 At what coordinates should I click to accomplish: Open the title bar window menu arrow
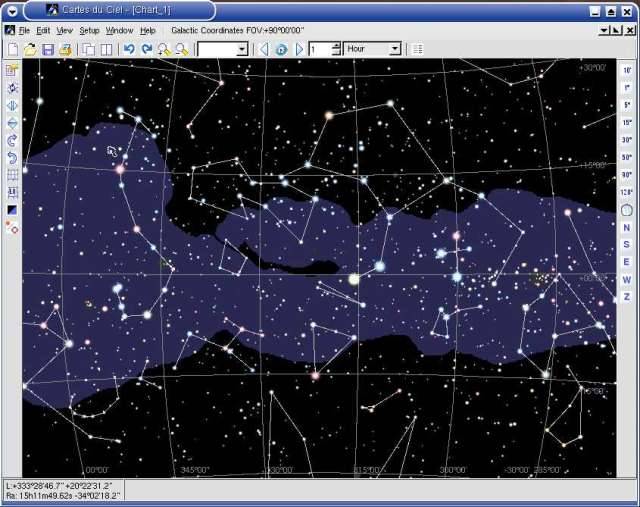[12, 11]
